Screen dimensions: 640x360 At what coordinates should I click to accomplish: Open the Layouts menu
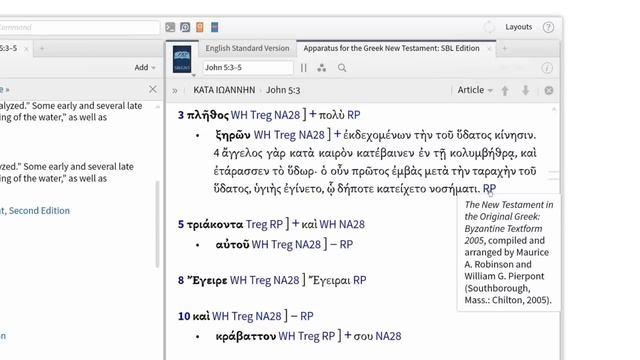point(518,27)
